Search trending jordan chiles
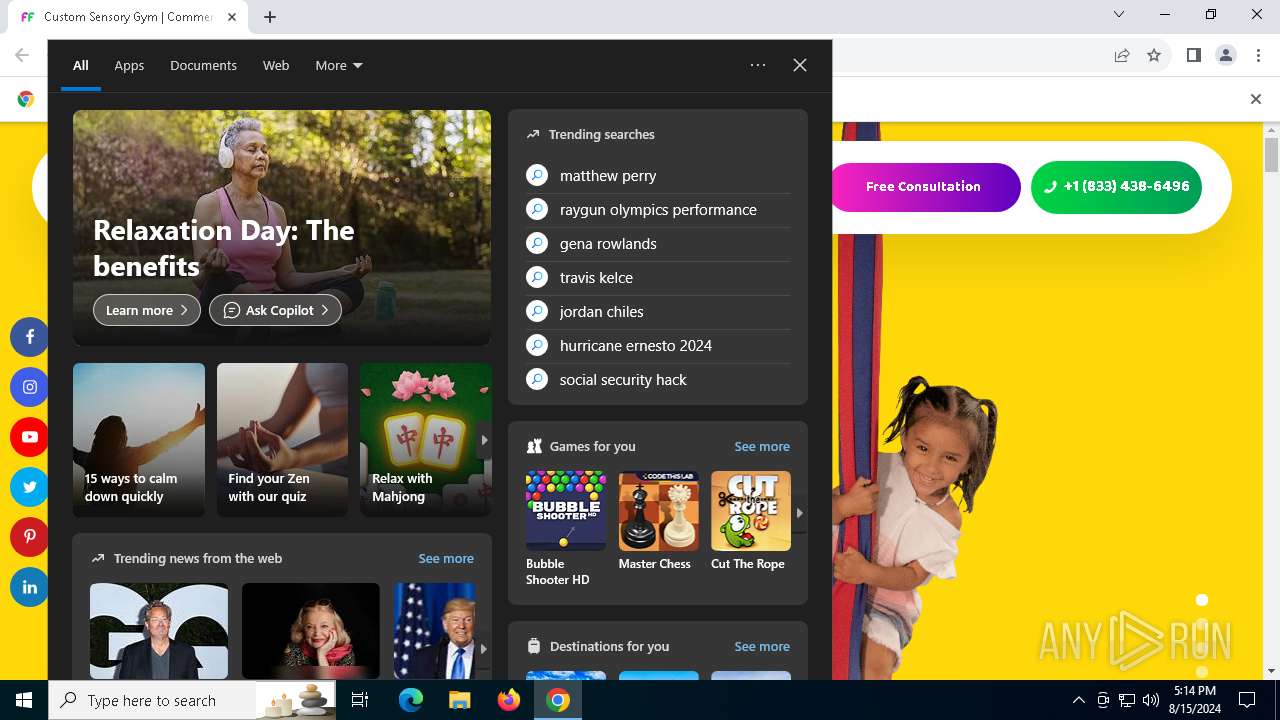This screenshot has width=1280, height=720. coord(658,311)
